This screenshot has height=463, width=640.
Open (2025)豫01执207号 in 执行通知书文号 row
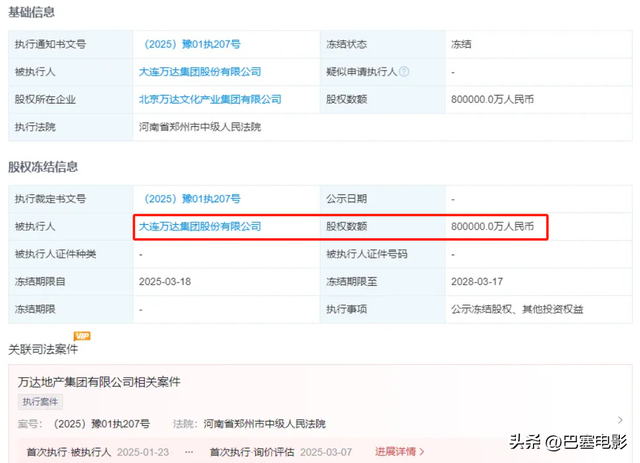[191, 44]
